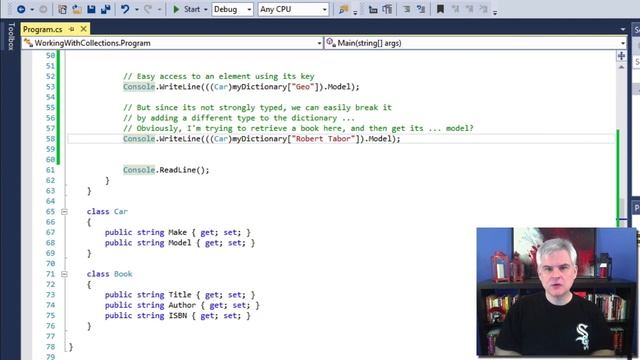Click the Navigate Forward icon

43,9
